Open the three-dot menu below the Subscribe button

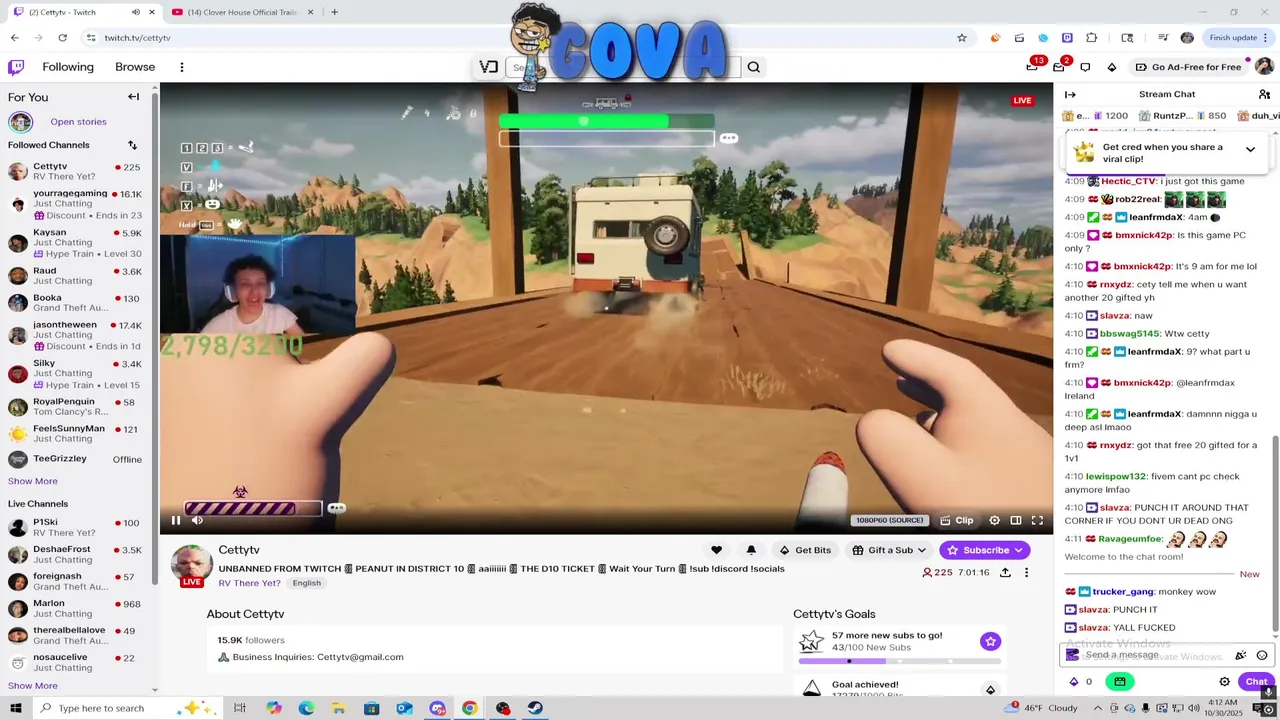click(x=1026, y=573)
